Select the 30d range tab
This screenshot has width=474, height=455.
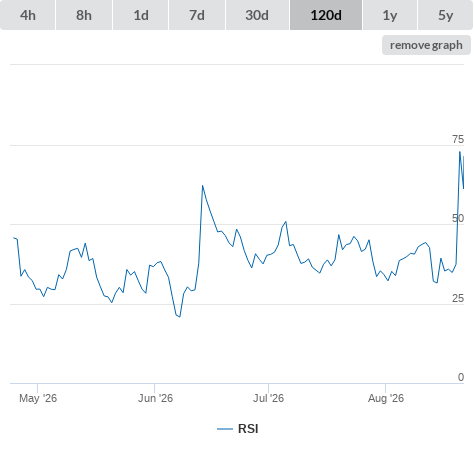257,15
